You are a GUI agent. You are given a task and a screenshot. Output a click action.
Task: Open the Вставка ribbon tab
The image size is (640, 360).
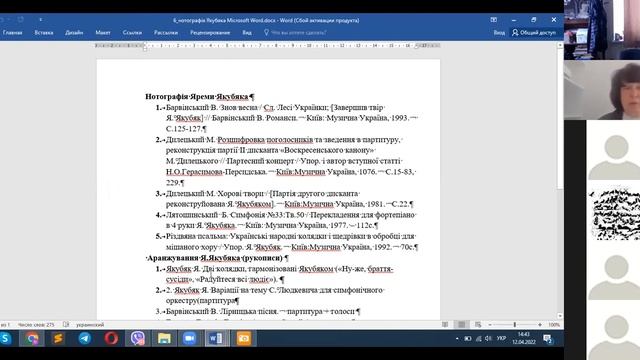point(44,33)
